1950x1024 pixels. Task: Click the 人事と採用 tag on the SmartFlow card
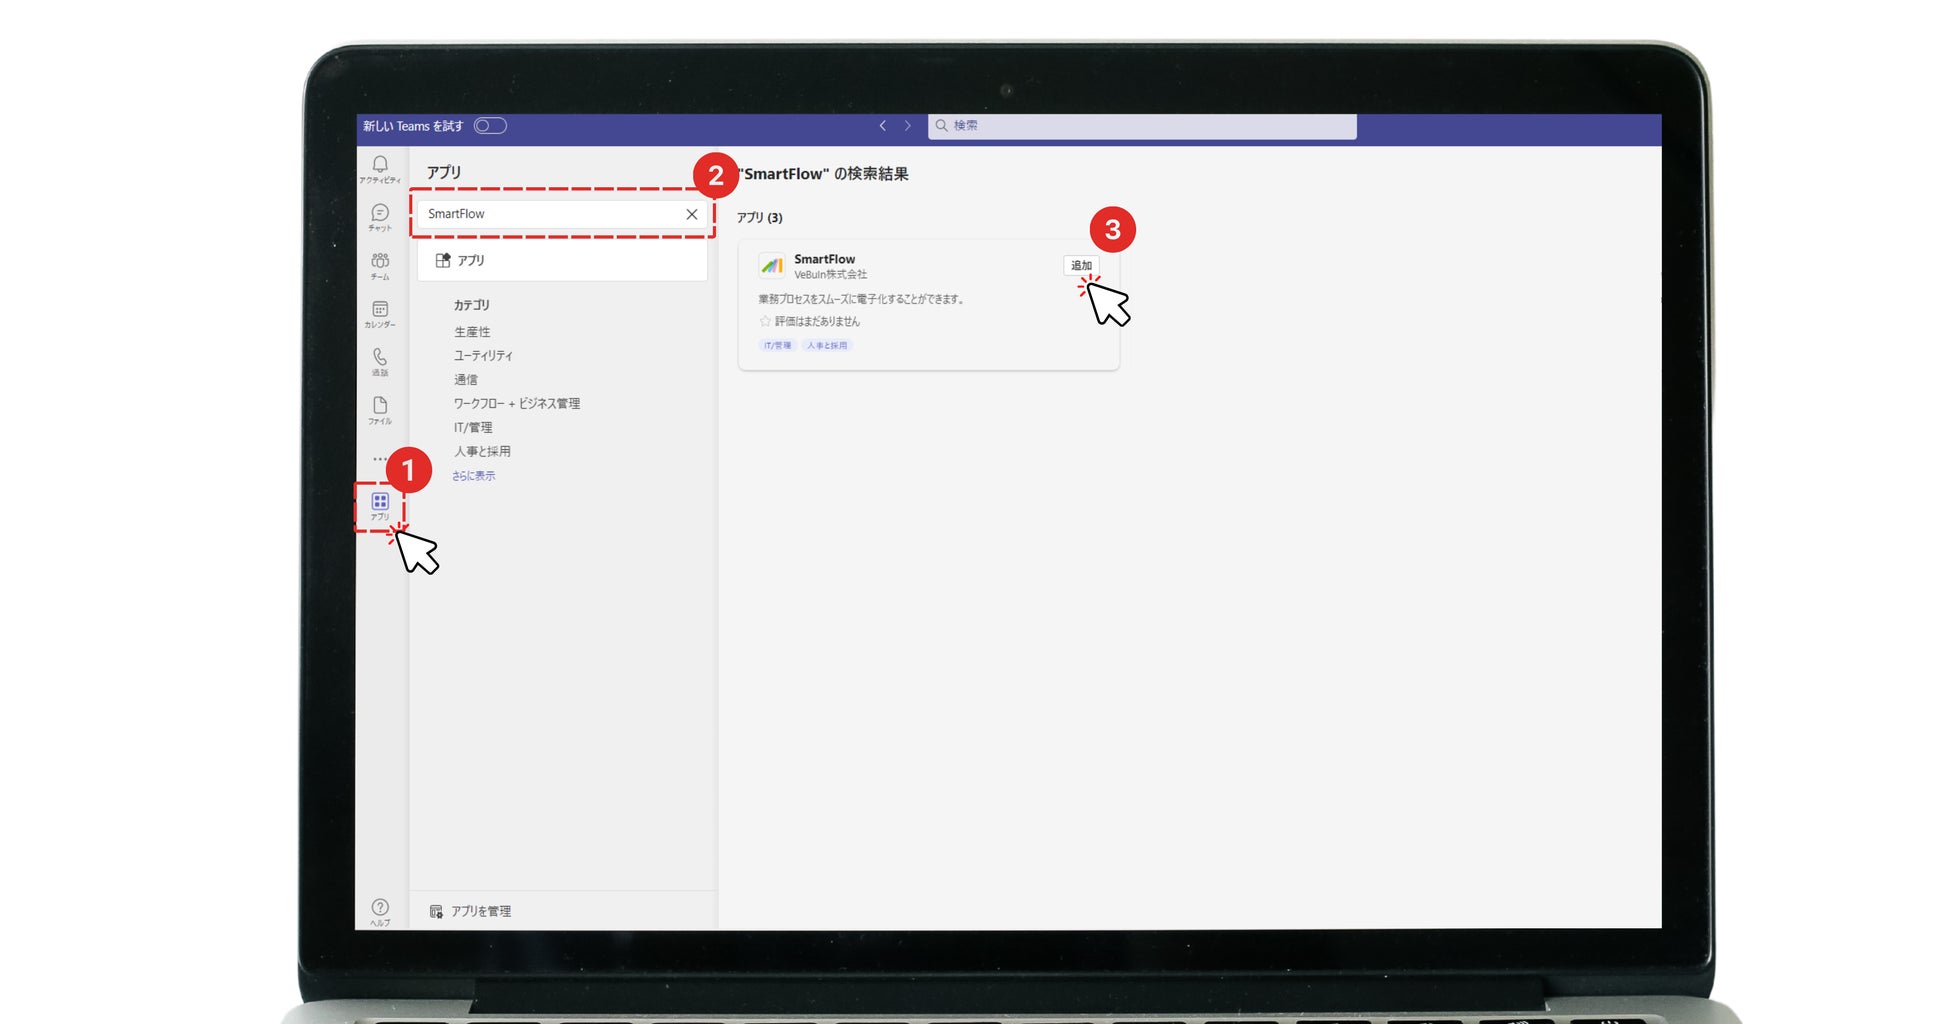[x=827, y=345]
